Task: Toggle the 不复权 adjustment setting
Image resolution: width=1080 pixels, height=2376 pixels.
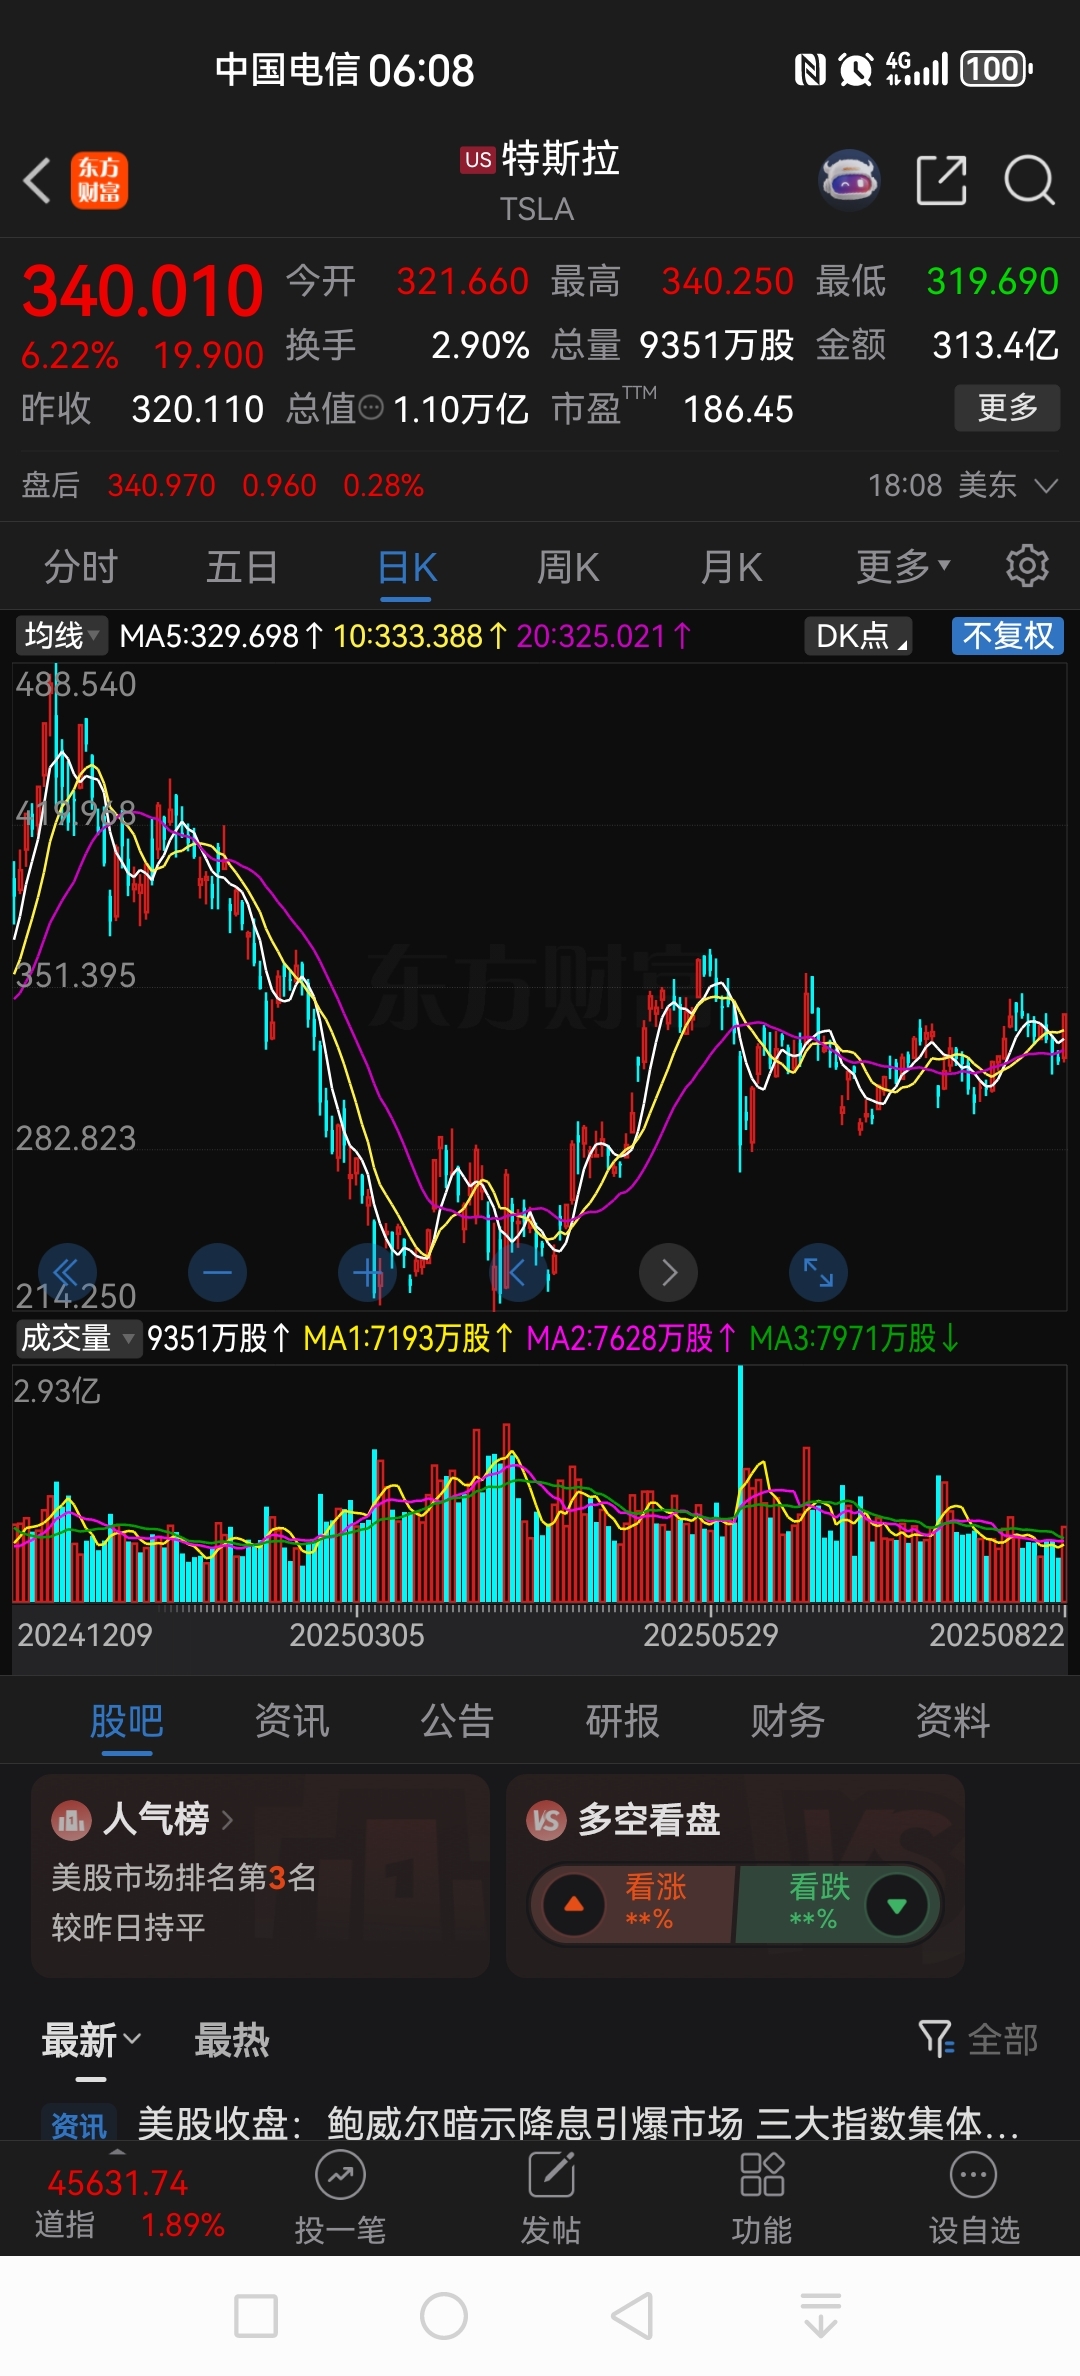Action: click(x=1007, y=636)
